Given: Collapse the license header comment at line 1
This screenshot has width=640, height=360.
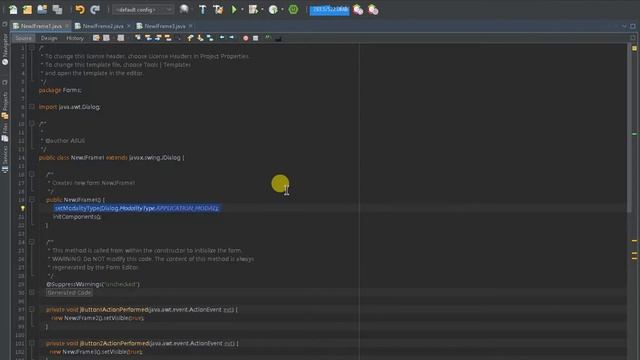Looking at the screenshot, I should tap(31, 48).
